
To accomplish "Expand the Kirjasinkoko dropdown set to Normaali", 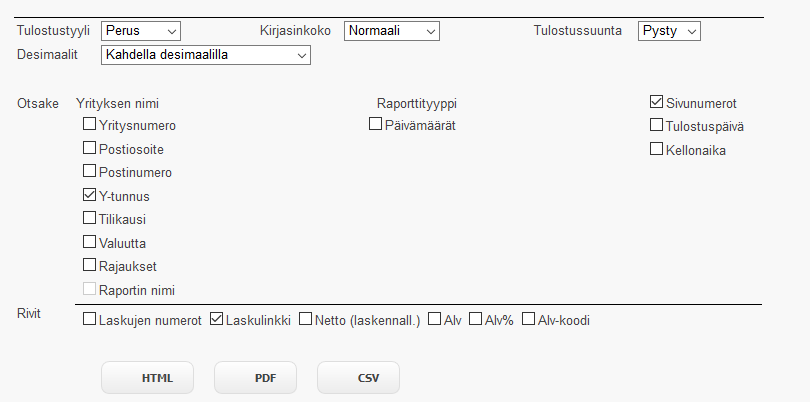I will coord(392,31).
